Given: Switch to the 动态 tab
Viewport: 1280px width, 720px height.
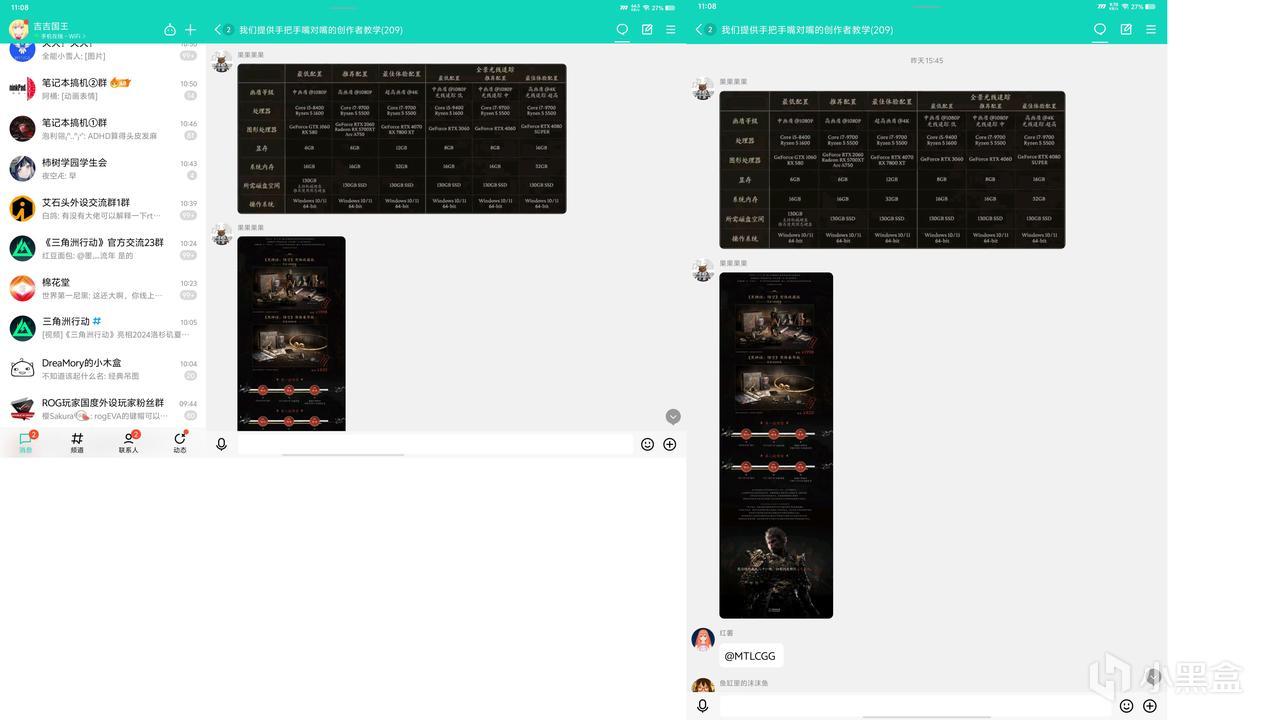Looking at the screenshot, I should click(180, 442).
